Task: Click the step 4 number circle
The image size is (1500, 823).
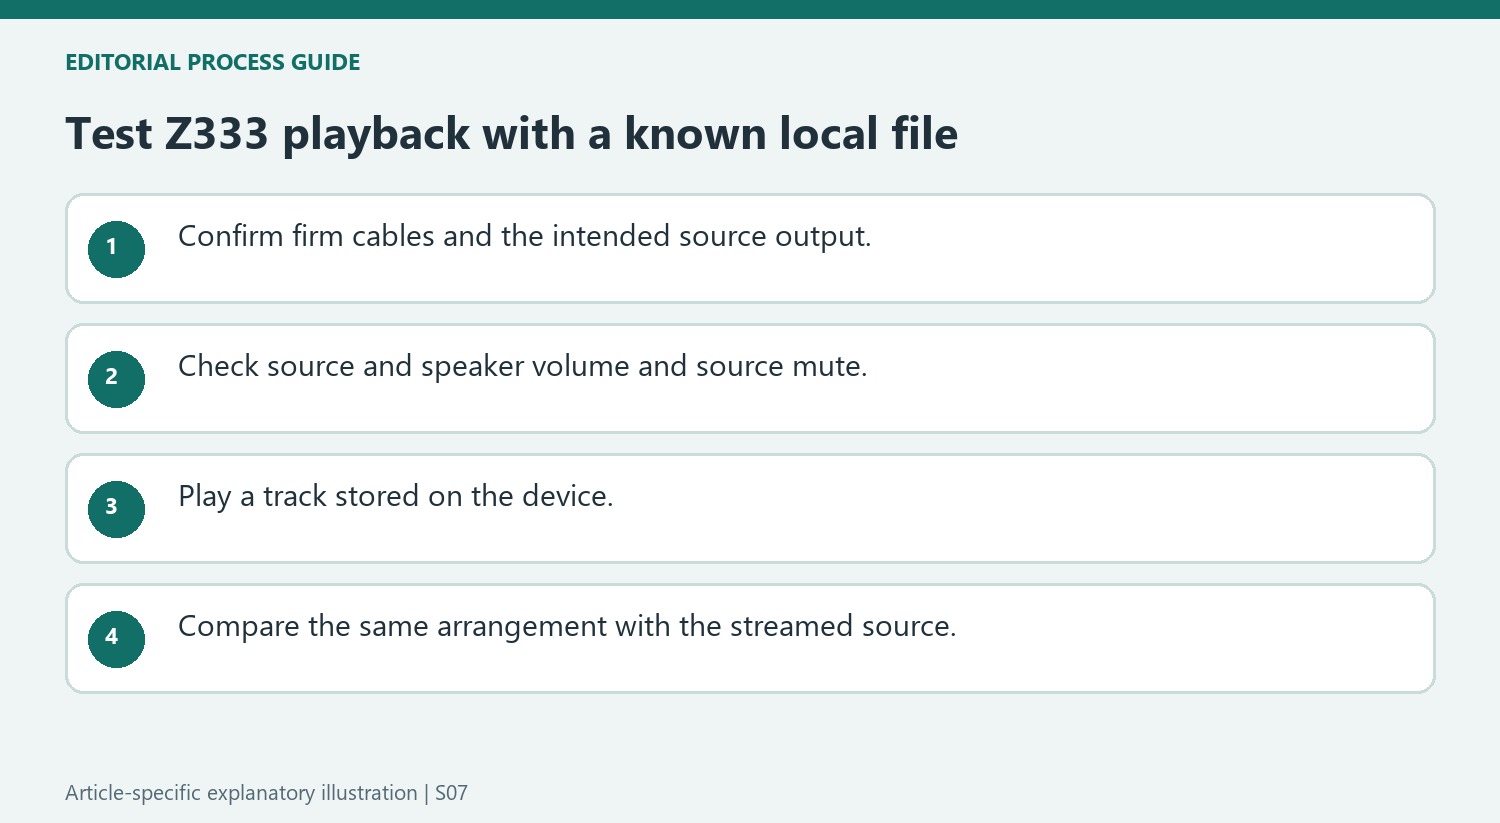Action: (116, 639)
